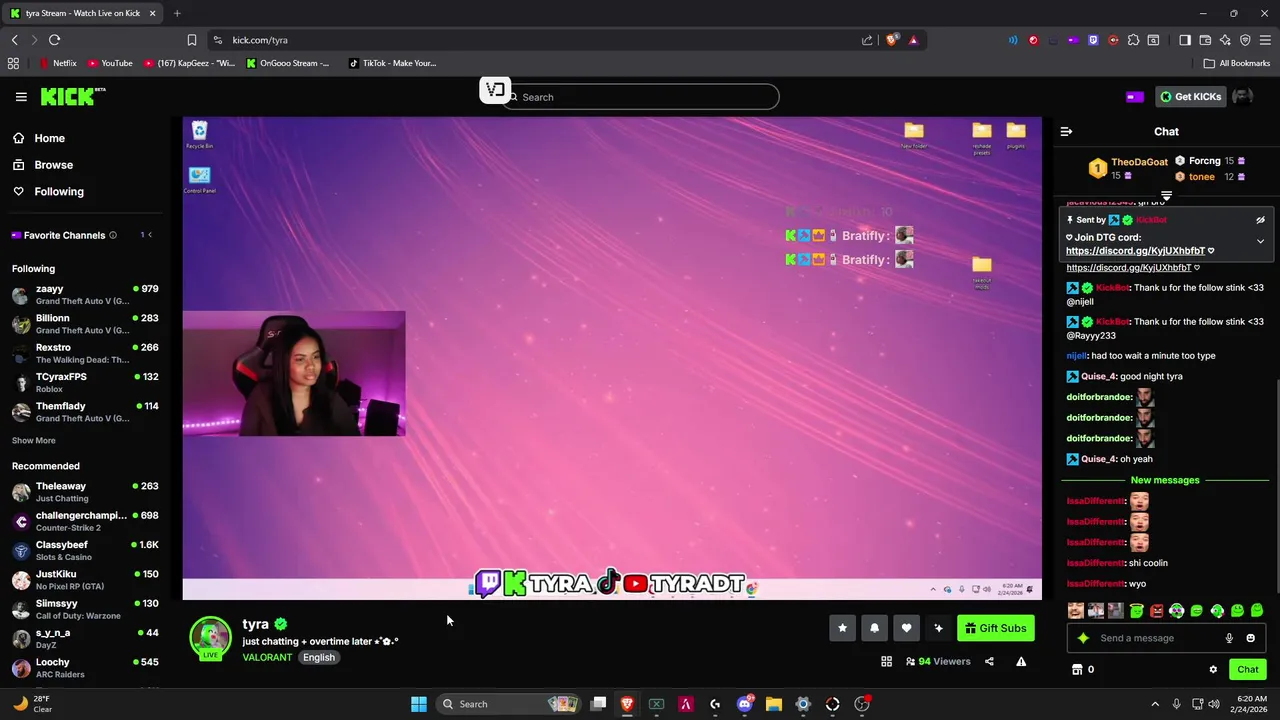Click the purple ticket icon in Kick header

point(1134,97)
